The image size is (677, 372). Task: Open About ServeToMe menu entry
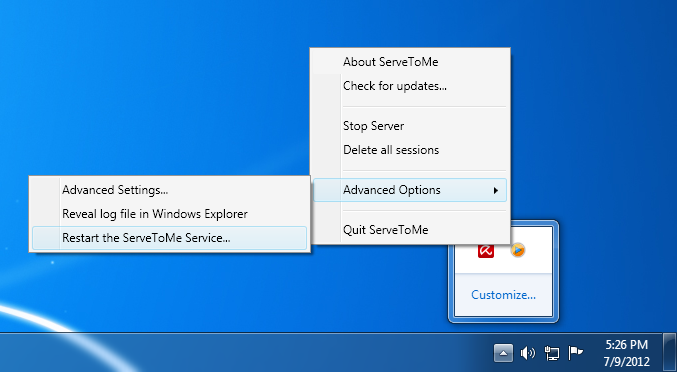point(410,62)
